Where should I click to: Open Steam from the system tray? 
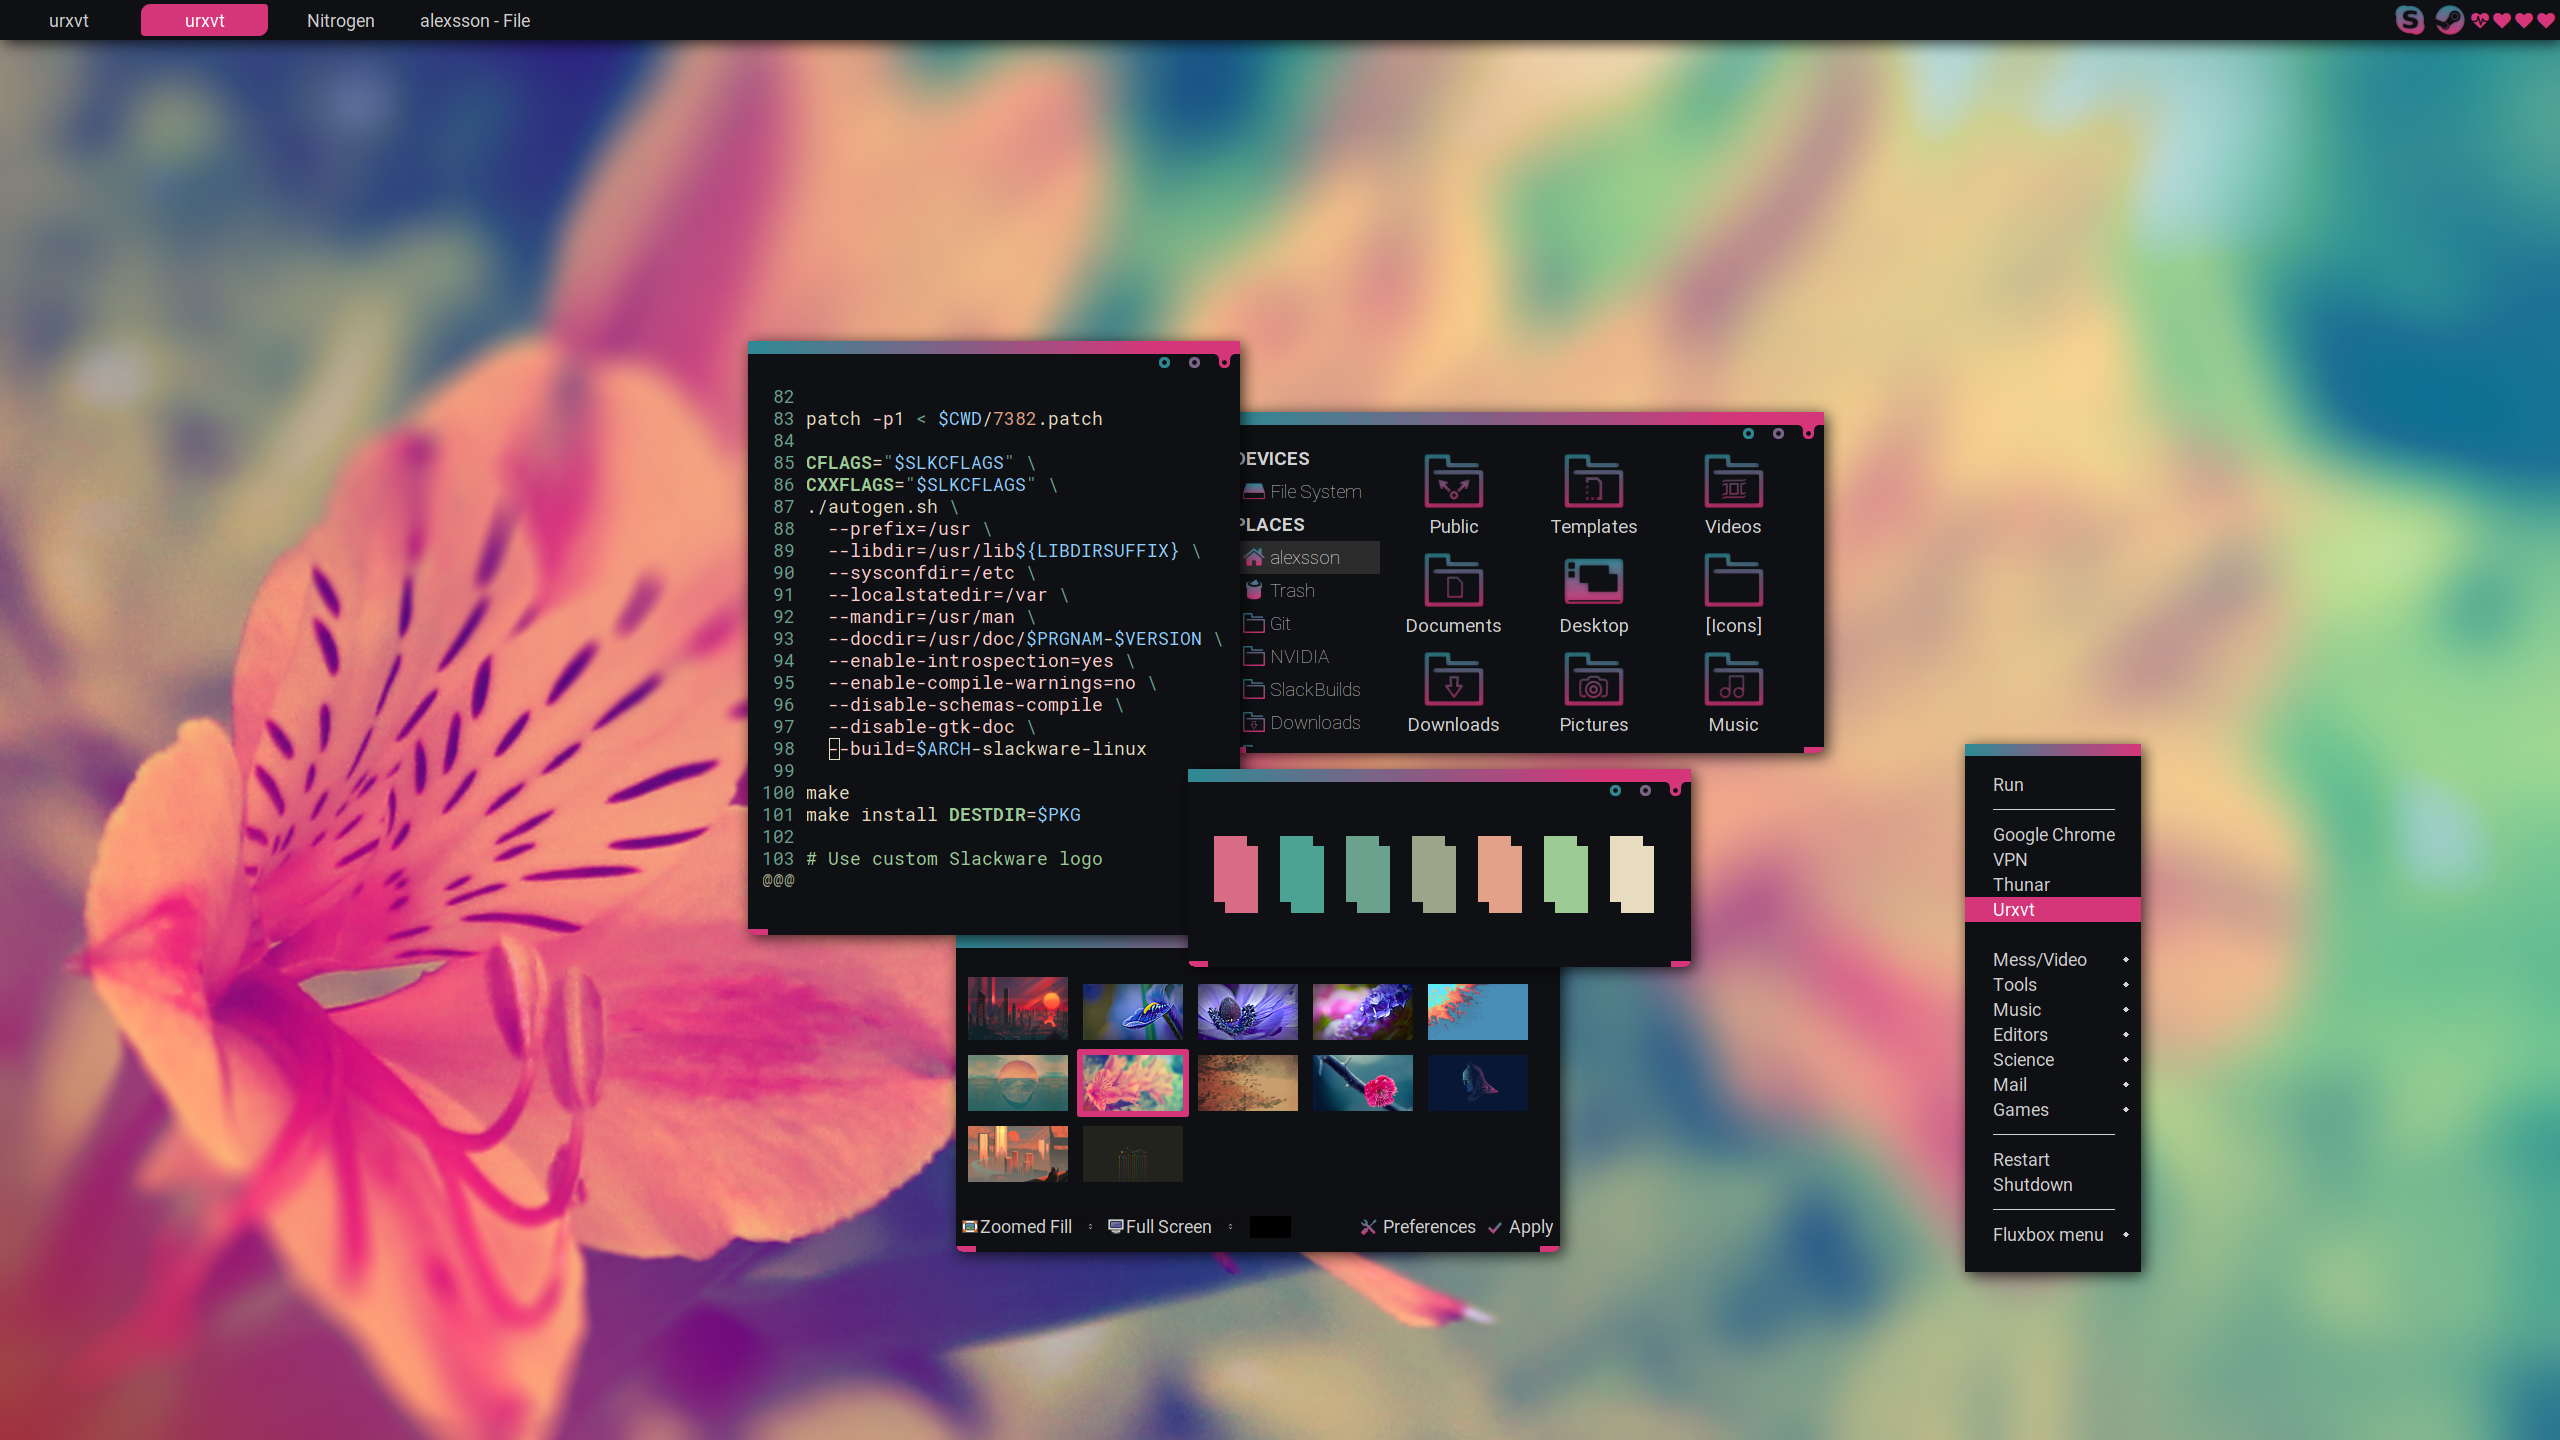pyautogui.click(x=2449, y=20)
